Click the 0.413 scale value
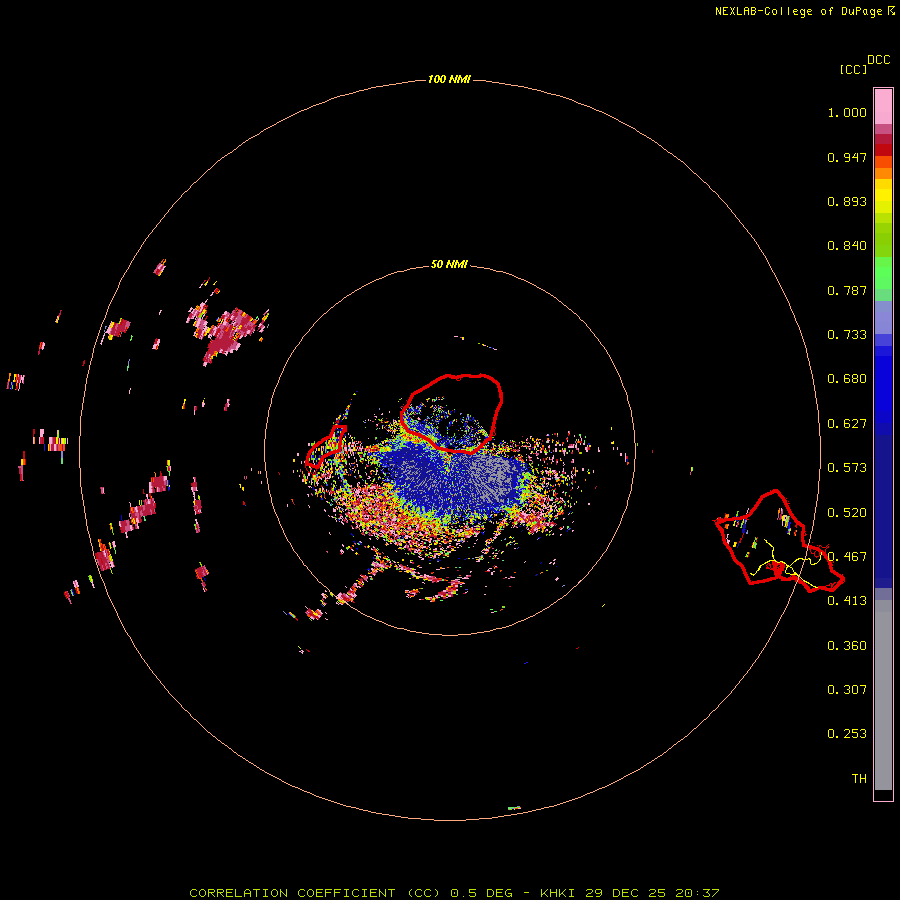Screen dimensions: 900x900 847,601
